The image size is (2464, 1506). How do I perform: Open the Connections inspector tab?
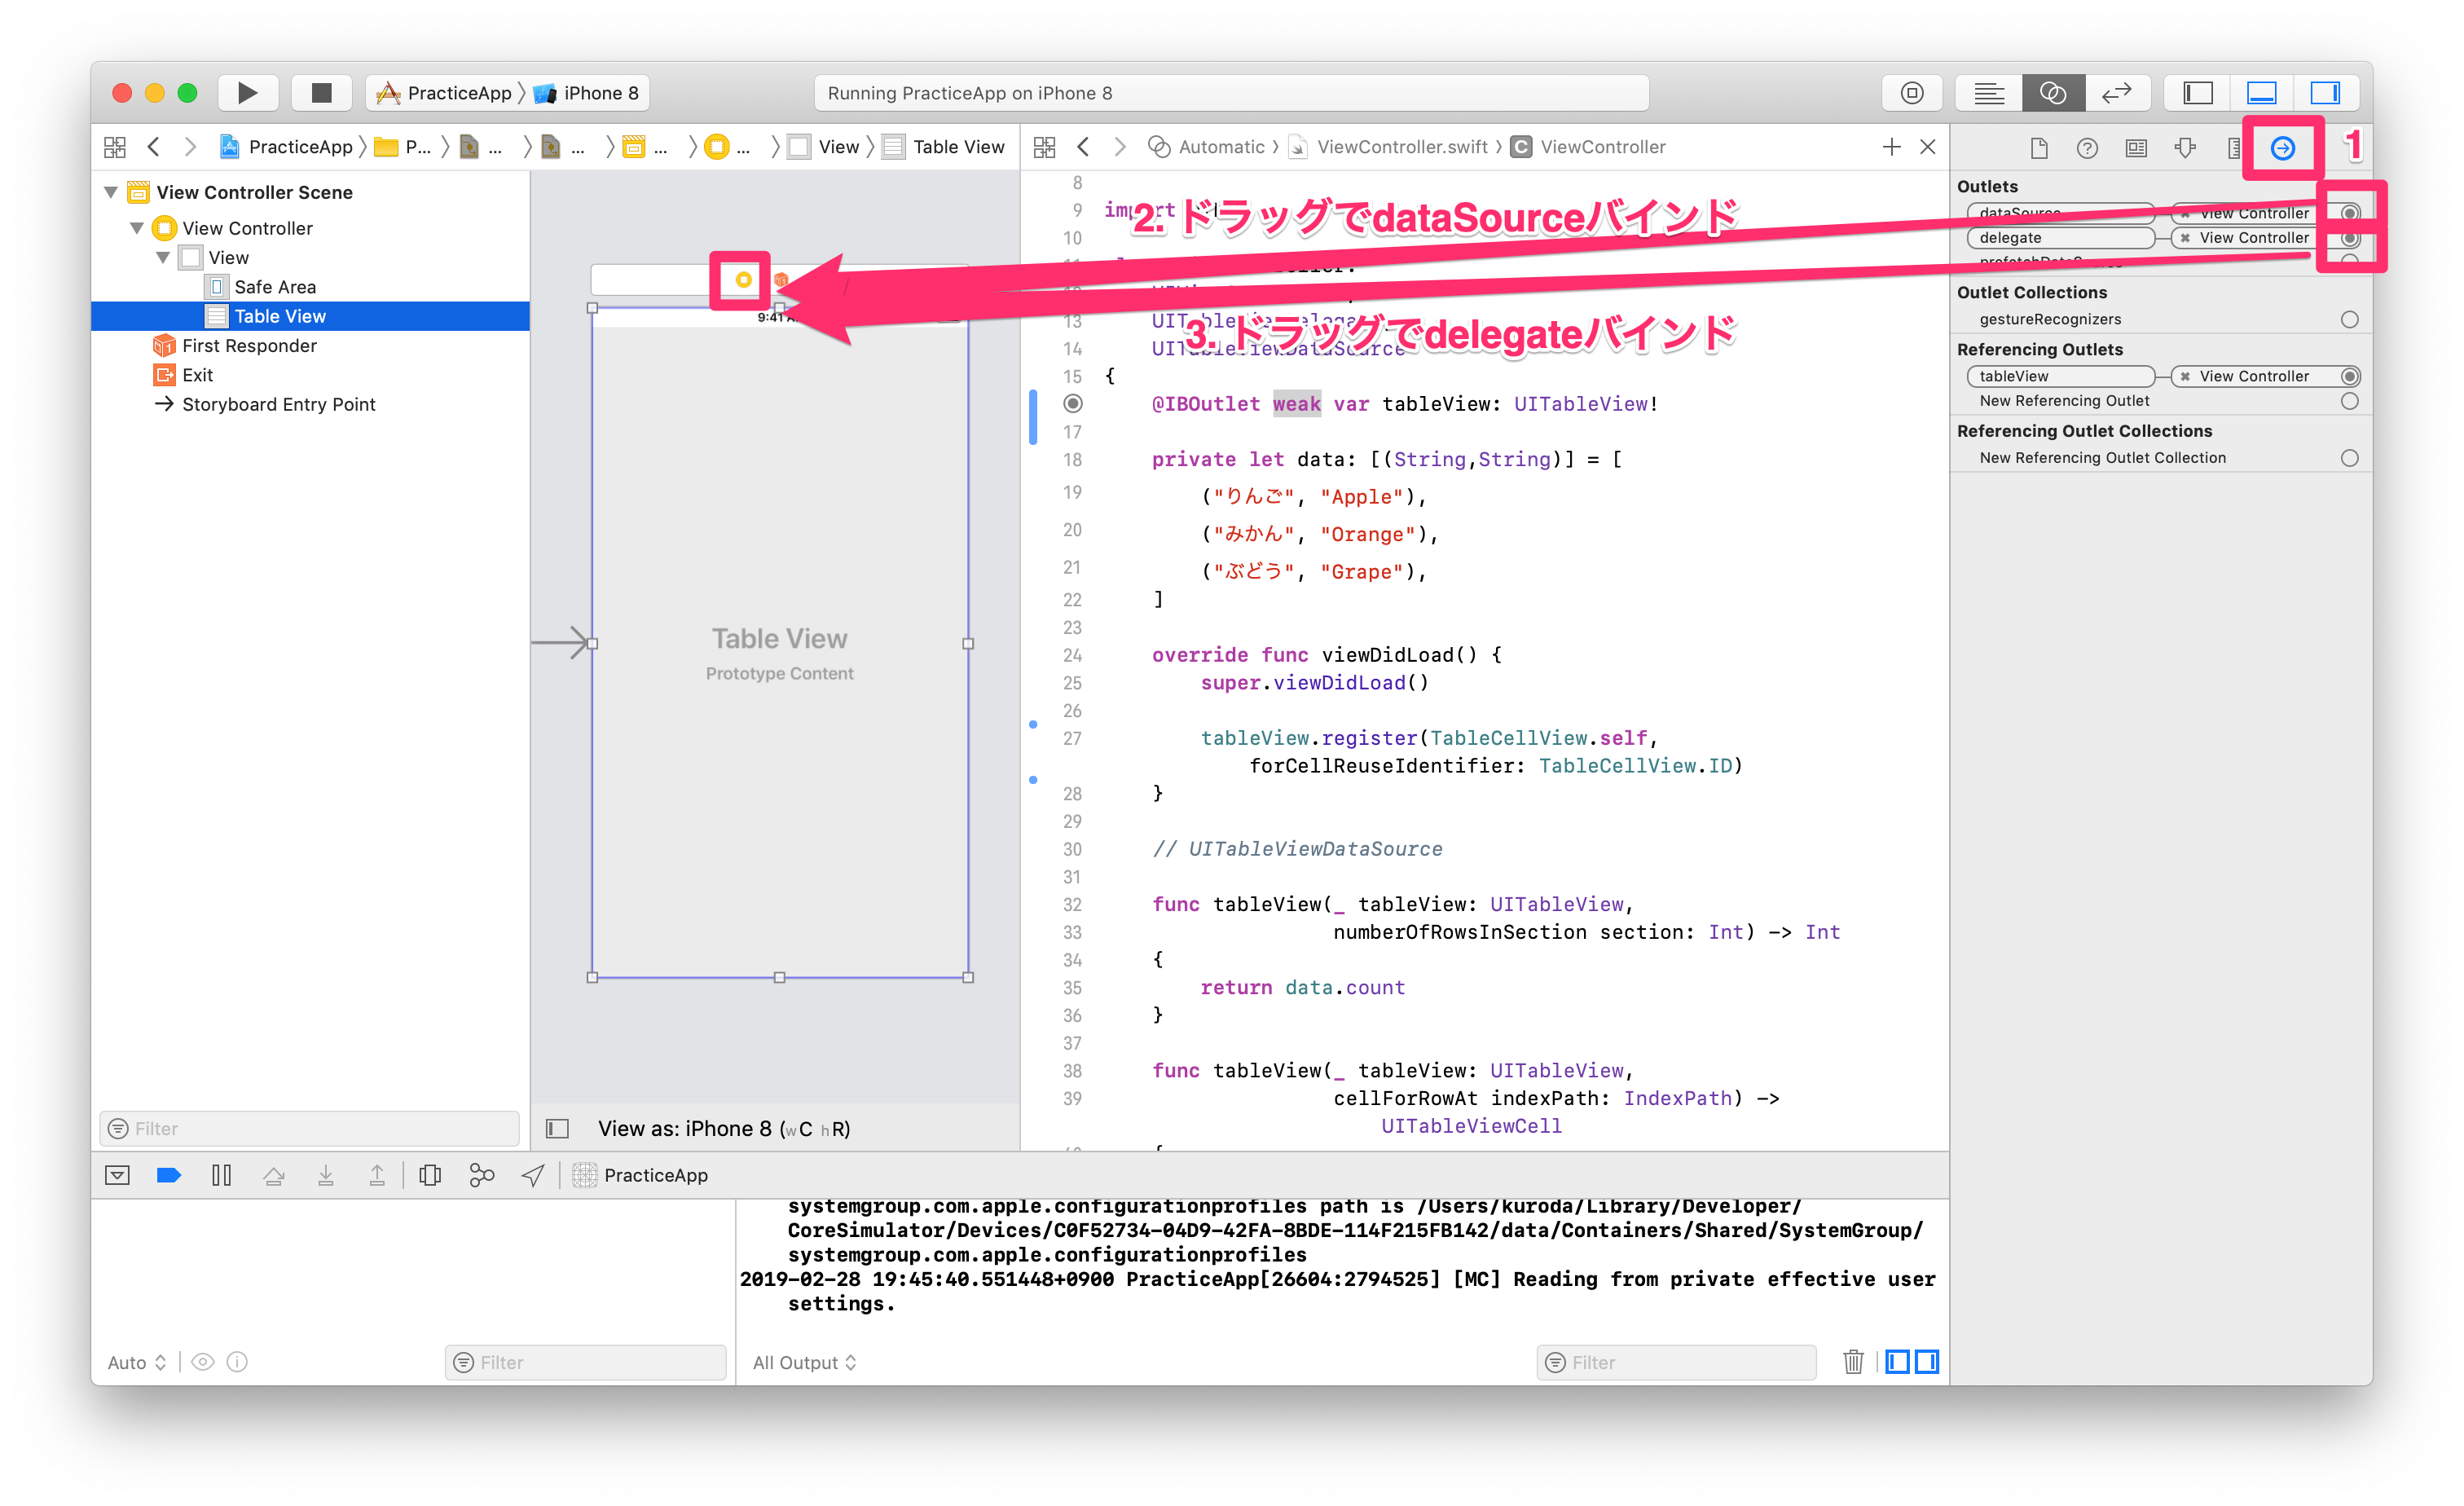2282,149
